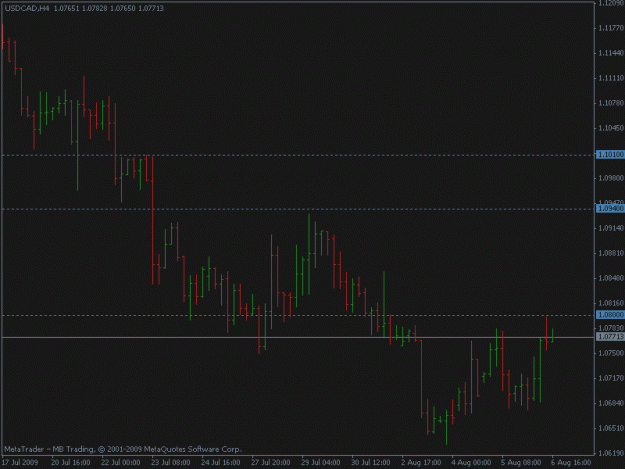Select the 1.09400 horizontal level price tag

coord(610,208)
